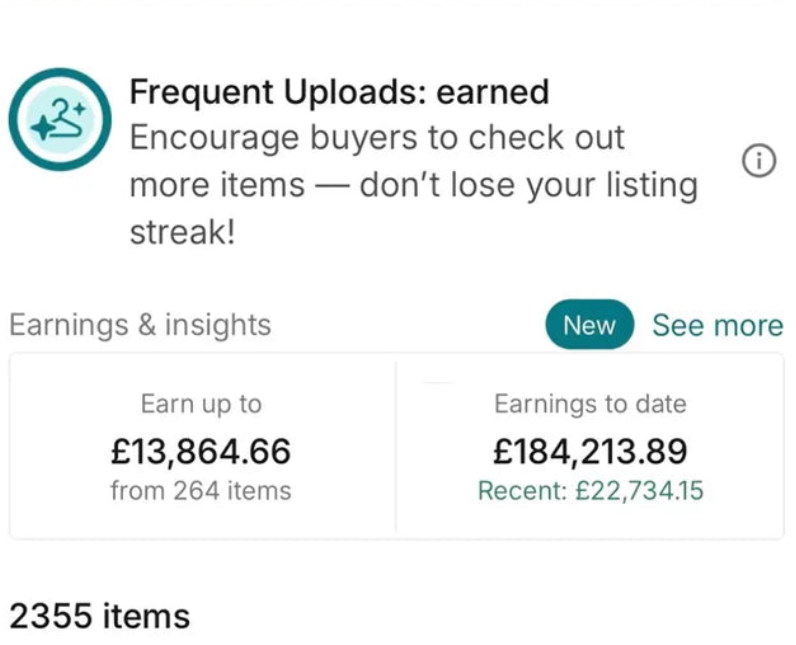
Task: Tap the sparkle star inside the badge
Action: click(43, 127)
